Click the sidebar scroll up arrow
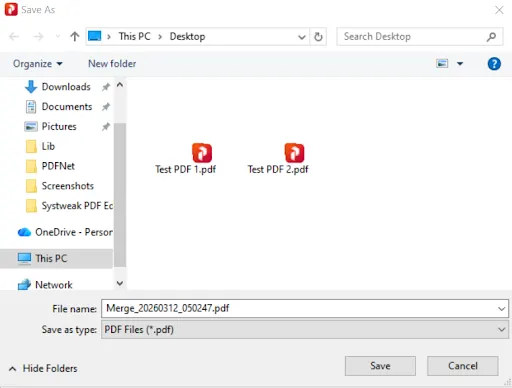Viewport: 512px width, 388px height. tap(120, 85)
